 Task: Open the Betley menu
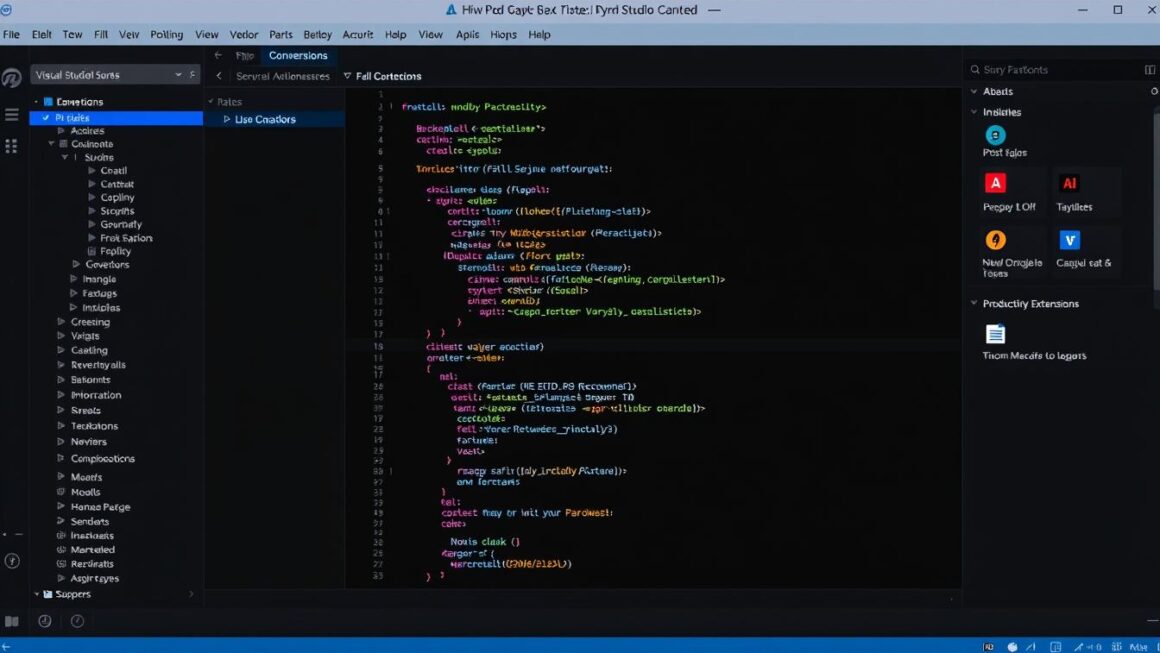(x=317, y=34)
